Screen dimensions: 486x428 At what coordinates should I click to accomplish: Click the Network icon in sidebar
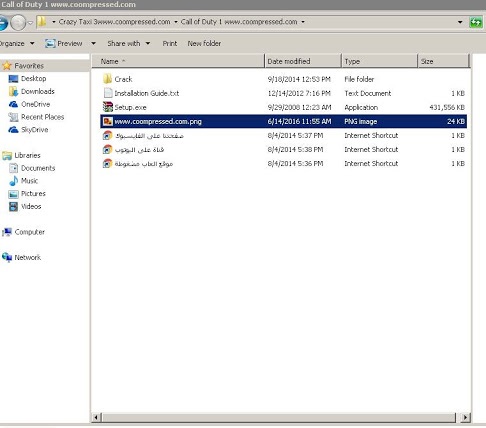(7, 257)
